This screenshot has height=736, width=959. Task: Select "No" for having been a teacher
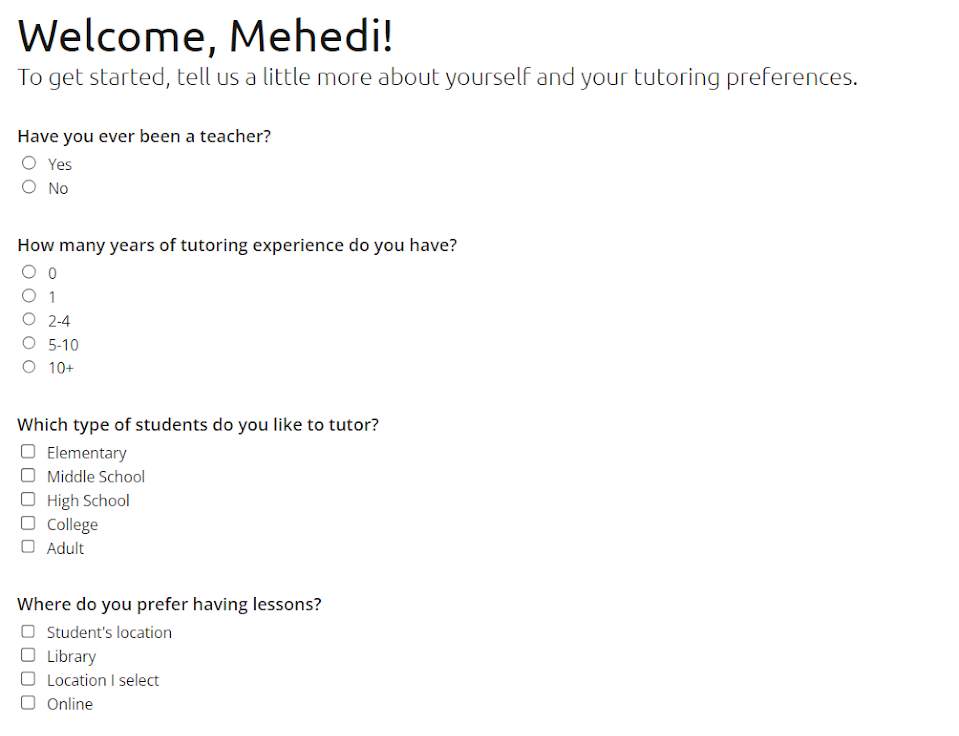(29, 186)
